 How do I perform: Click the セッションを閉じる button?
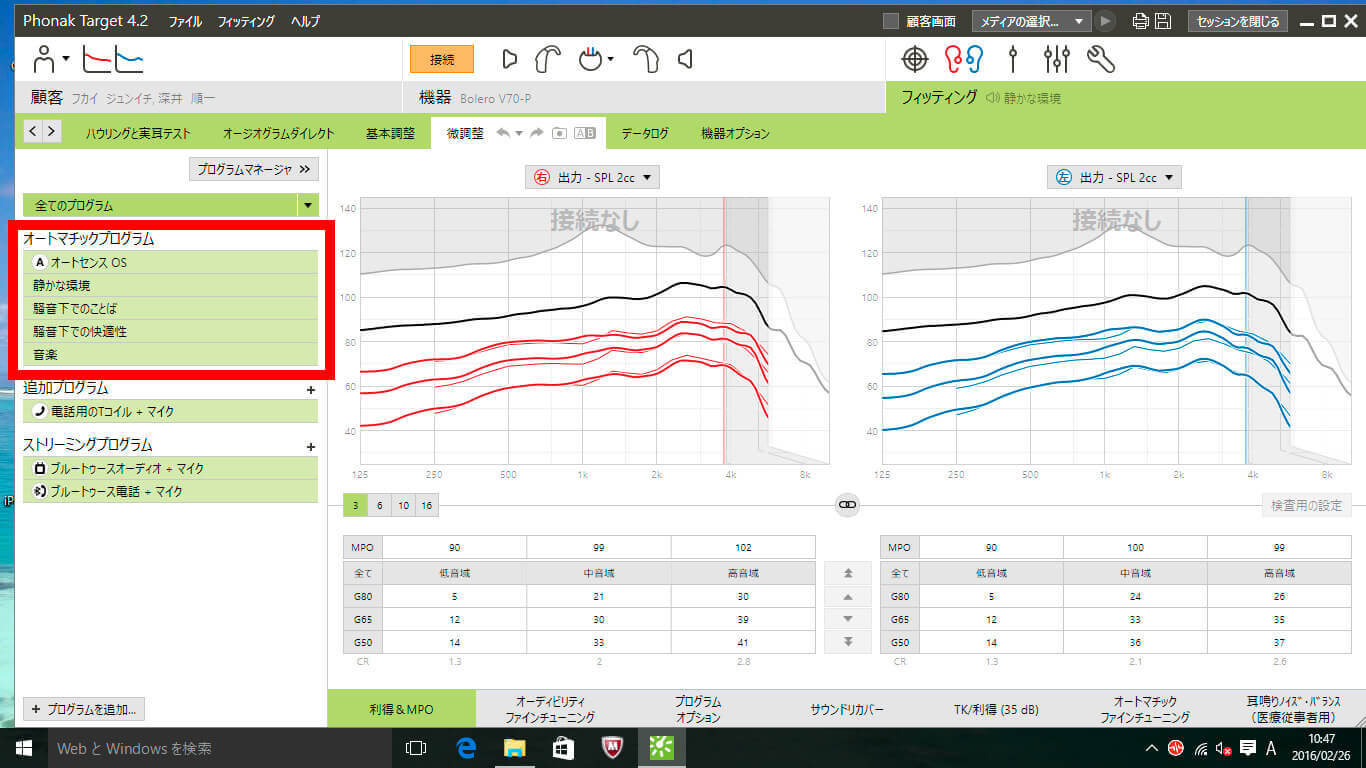[1237, 21]
